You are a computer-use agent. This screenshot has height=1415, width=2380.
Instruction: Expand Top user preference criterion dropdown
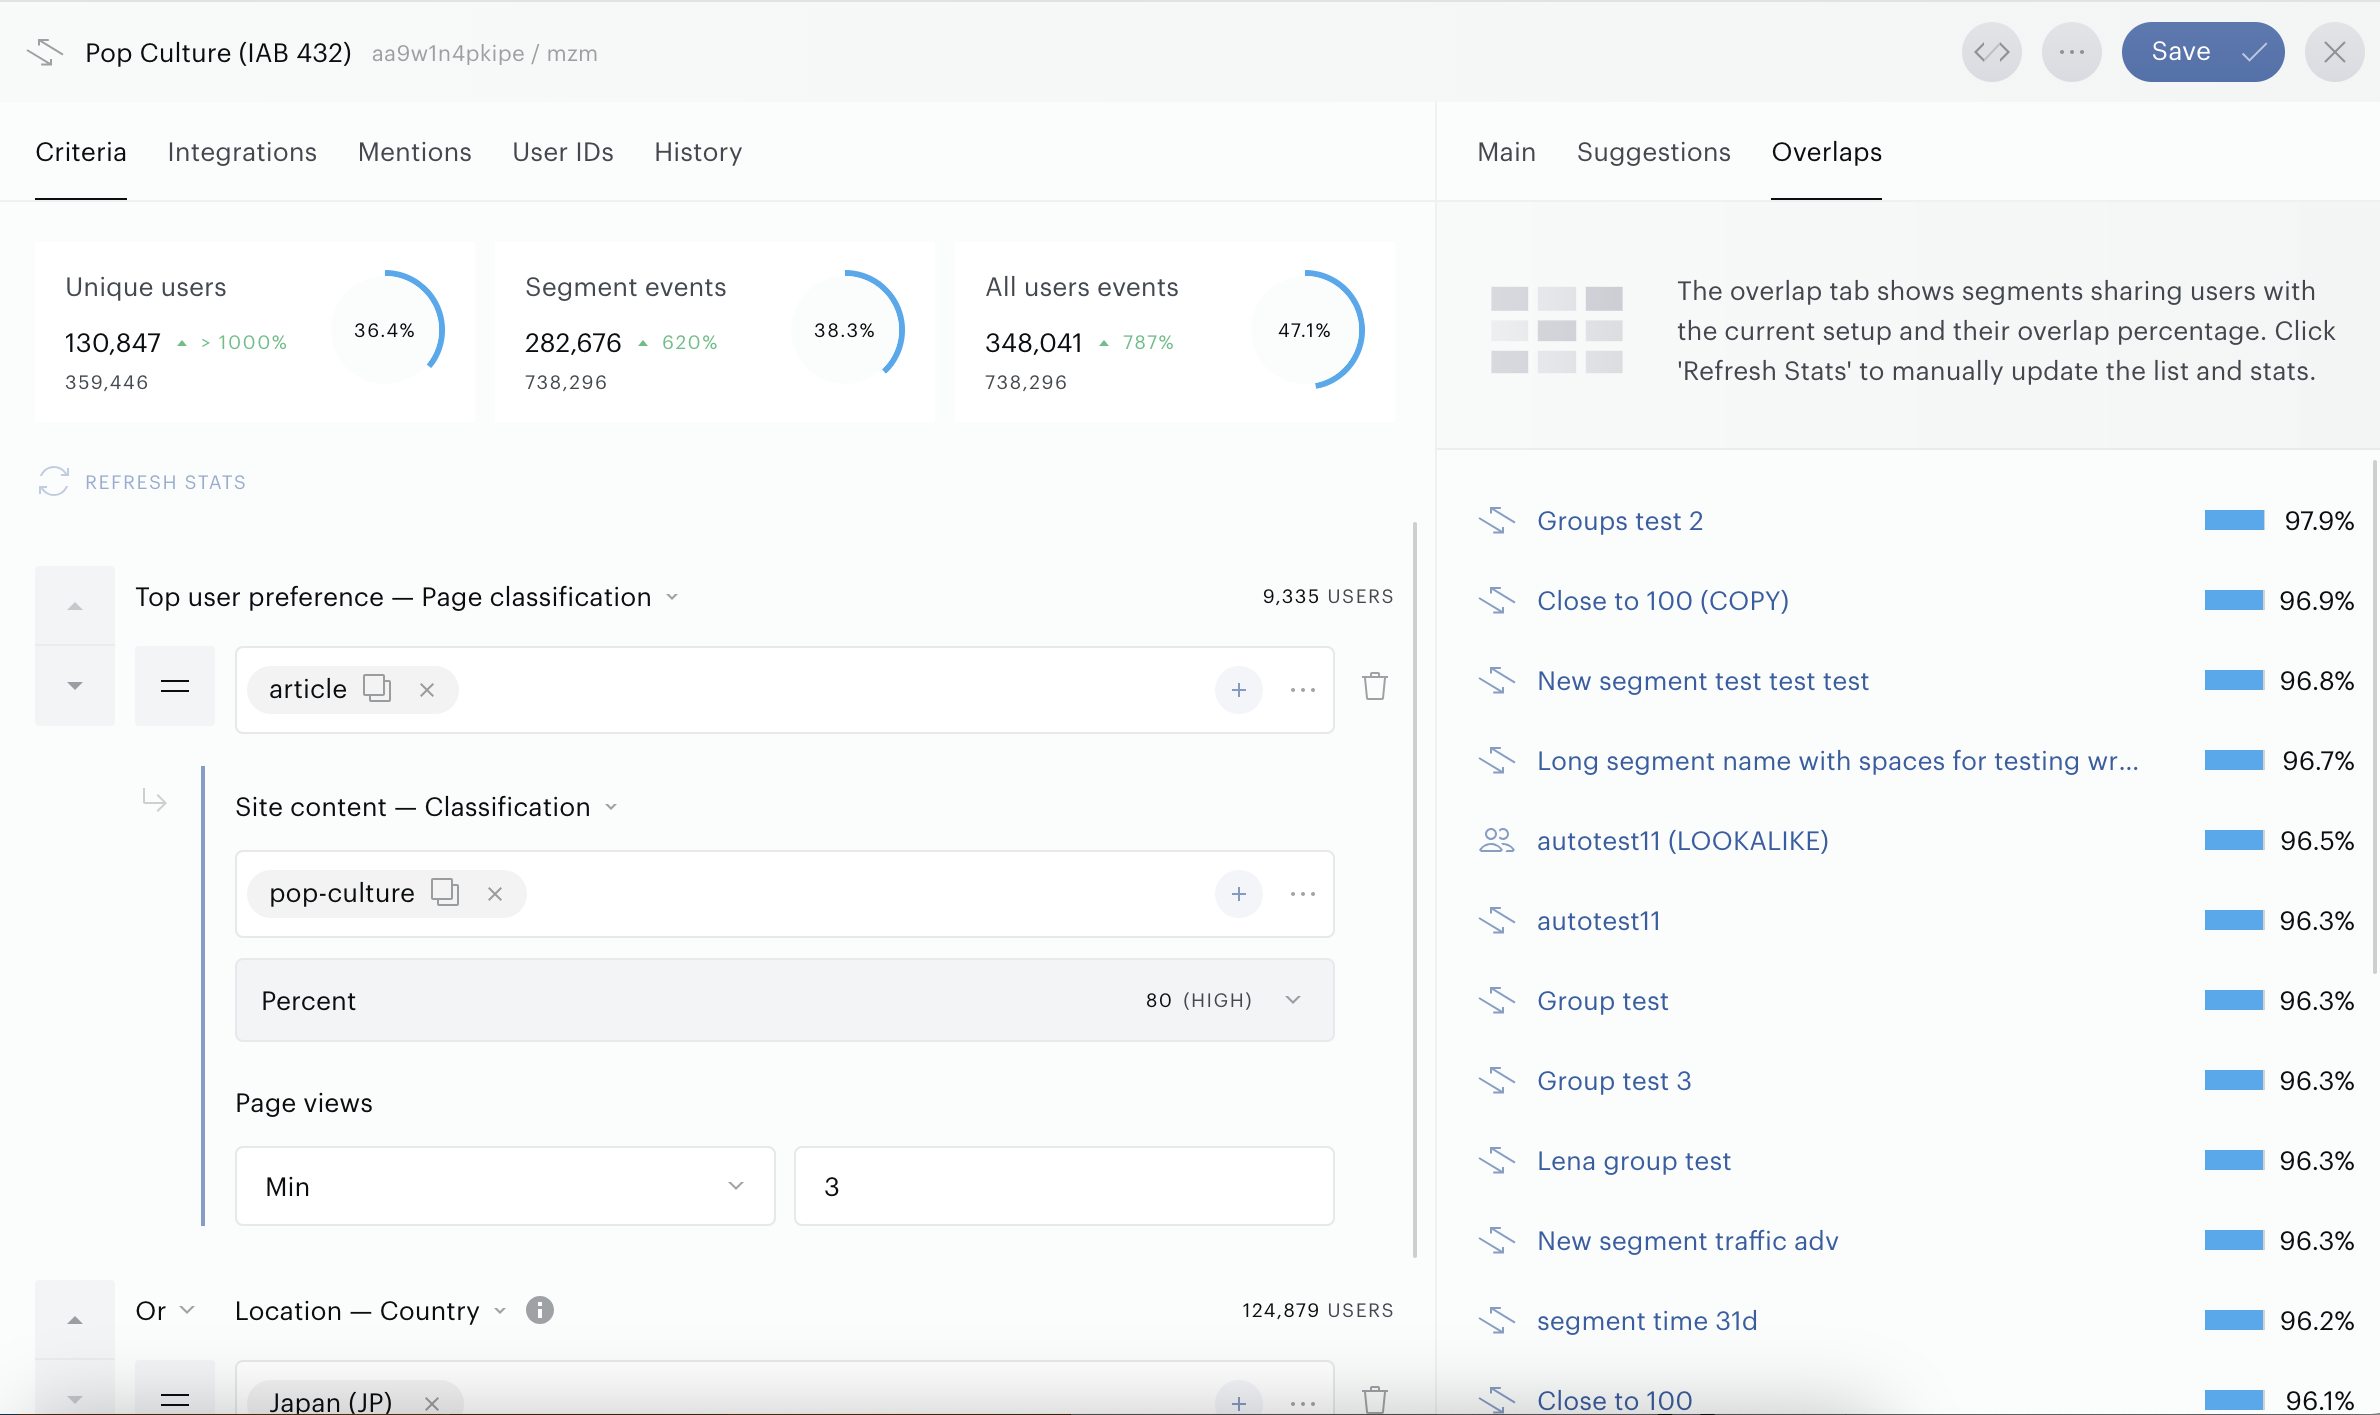click(672, 597)
